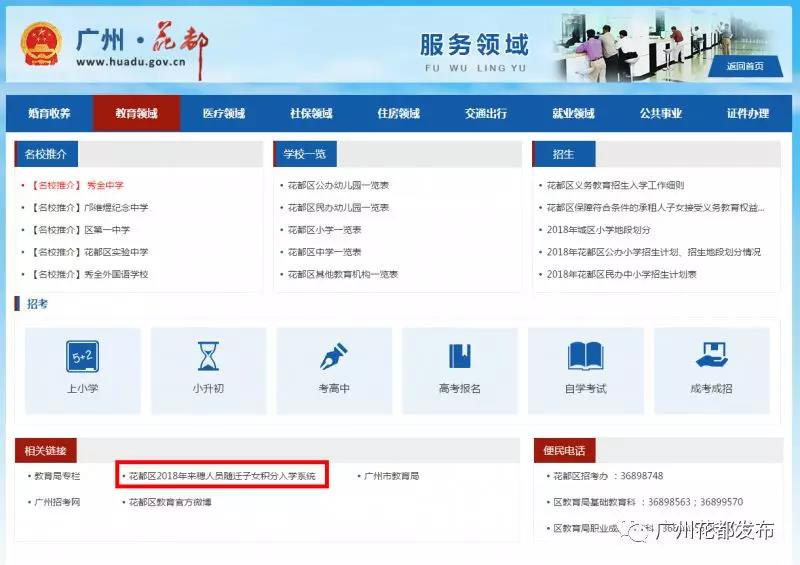The height and width of the screenshot is (565, 800).
Task: Click the 返回首页 button
Action: [x=744, y=67]
